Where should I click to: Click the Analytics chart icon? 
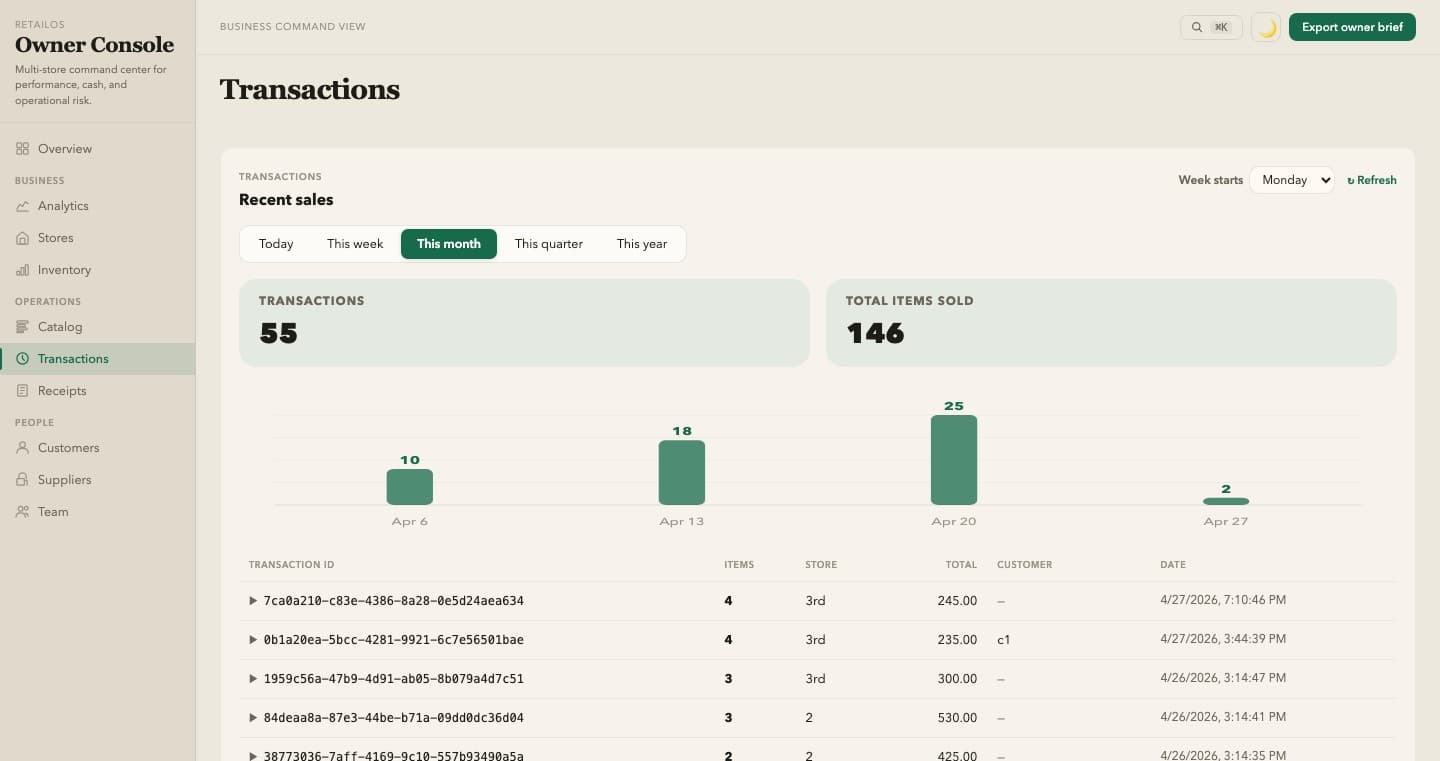[x=22, y=206]
